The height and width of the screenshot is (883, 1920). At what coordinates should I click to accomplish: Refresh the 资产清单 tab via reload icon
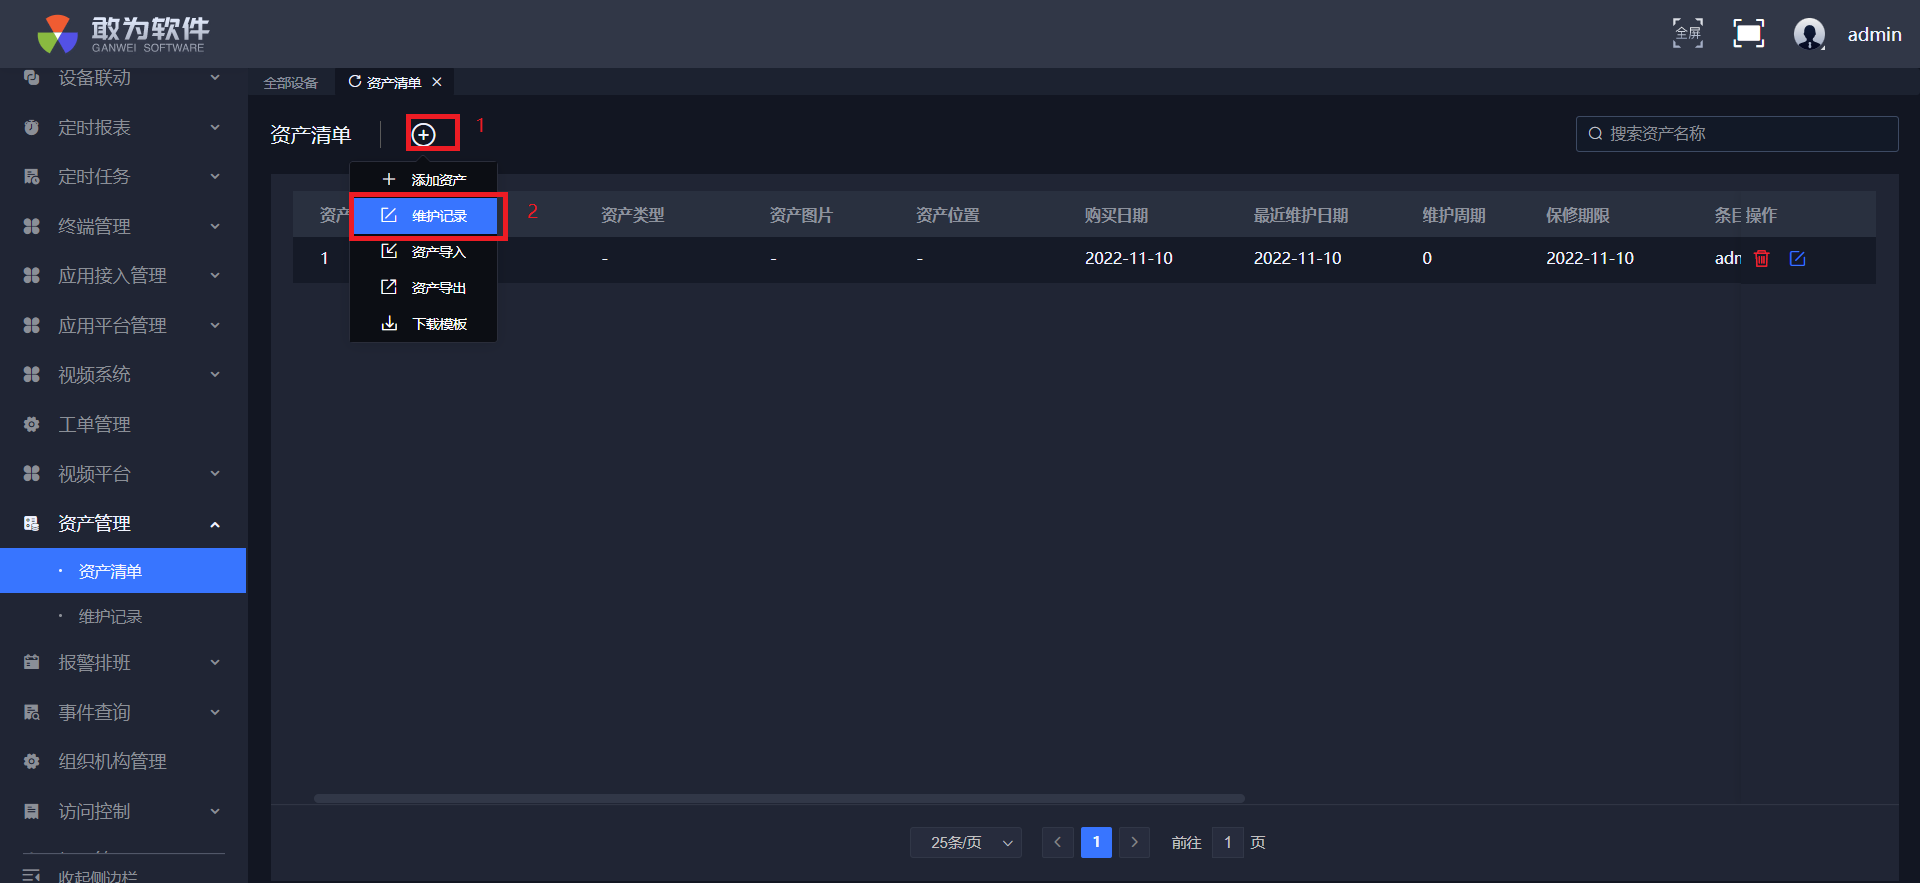(354, 82)
